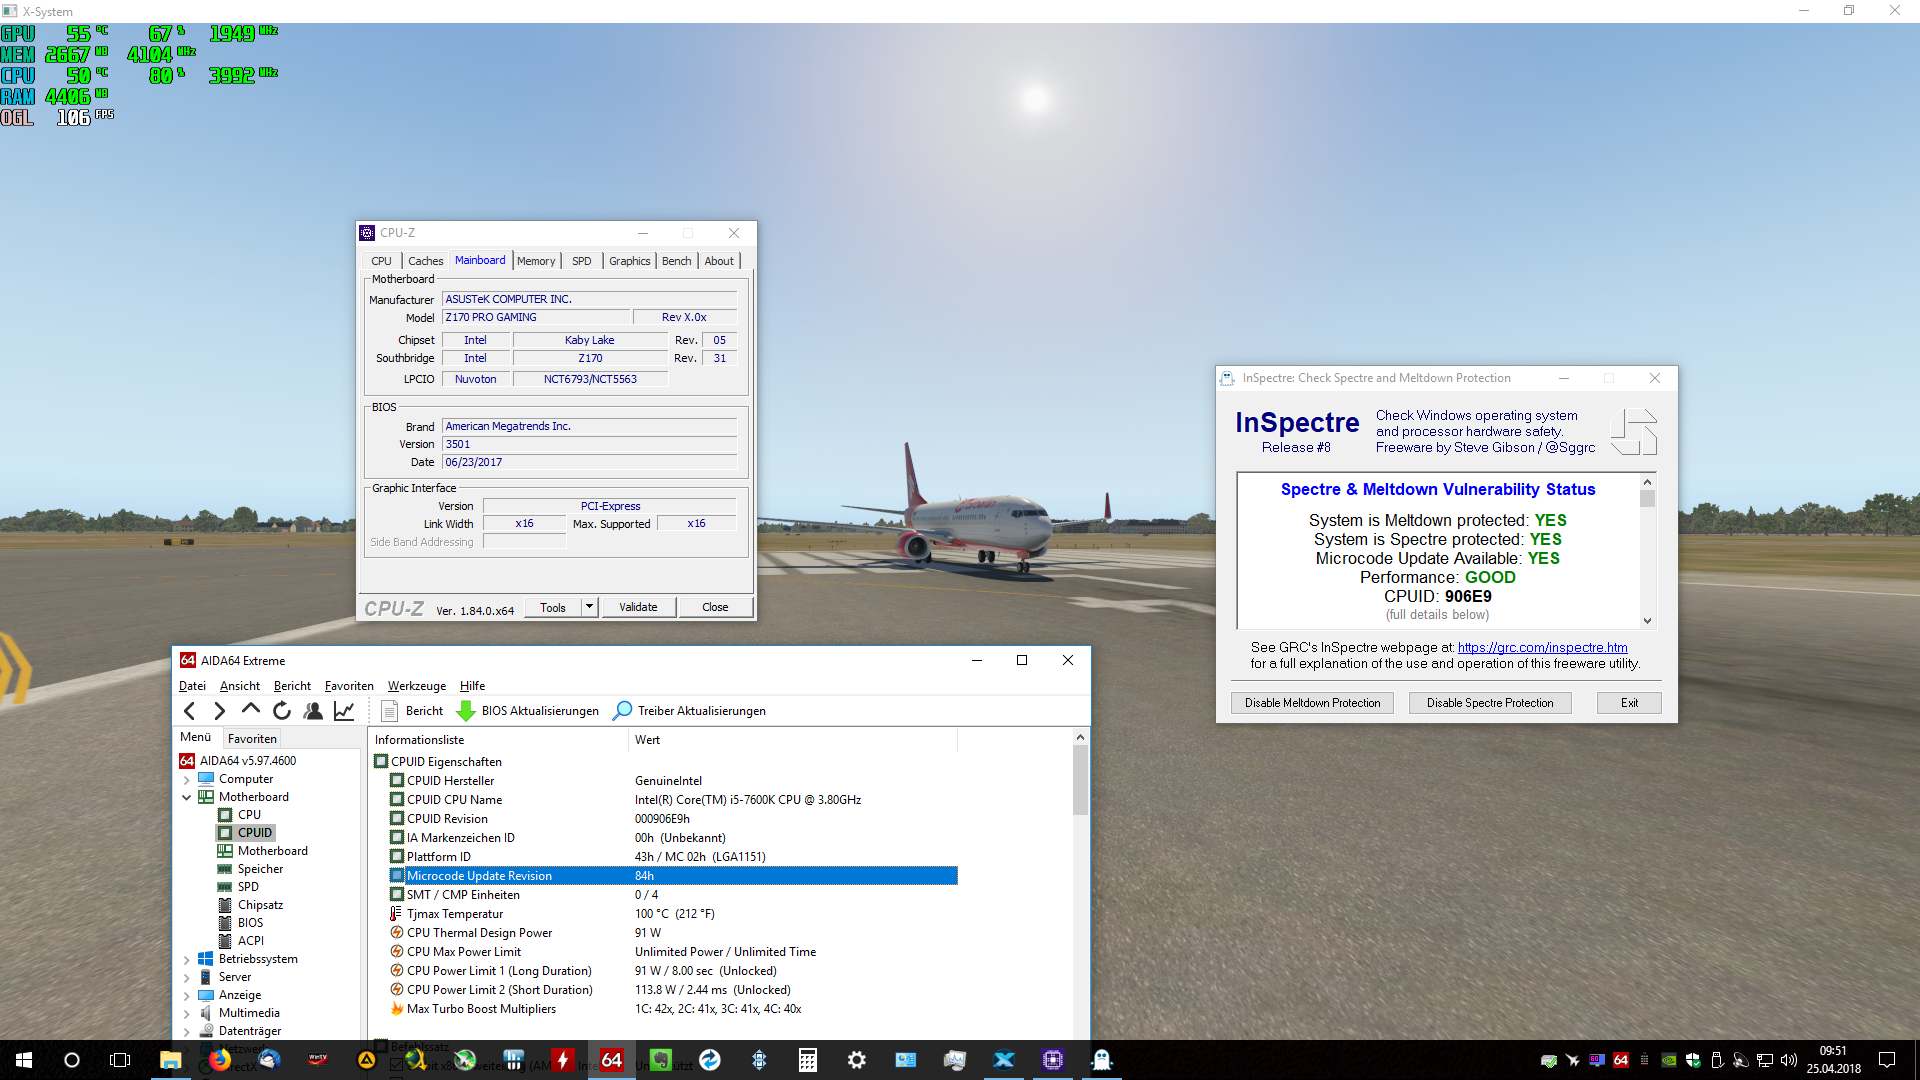Open the CPU-Z Tools dropdown arrow
The height and width of the screenshot is (1080, 1920).
589,607
